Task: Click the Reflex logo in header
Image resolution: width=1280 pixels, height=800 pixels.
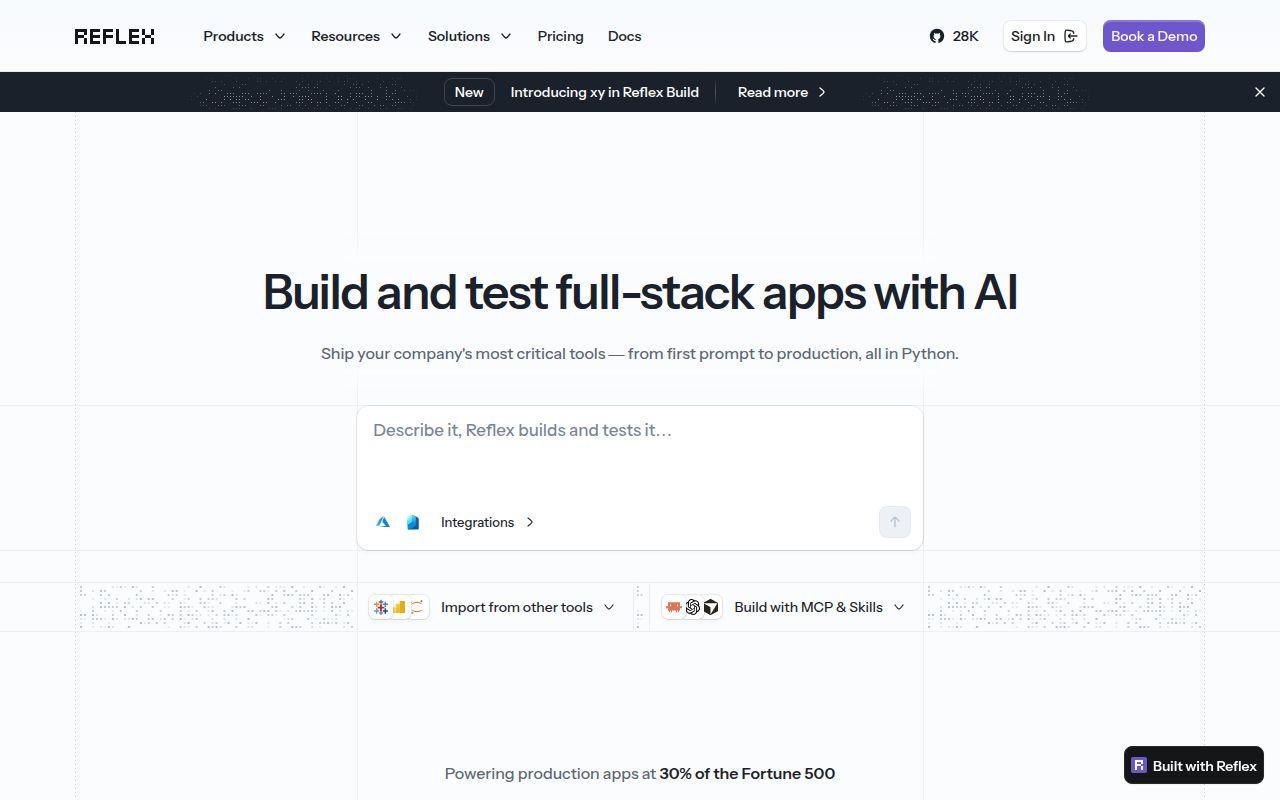Action: click(x=114, y=36)
